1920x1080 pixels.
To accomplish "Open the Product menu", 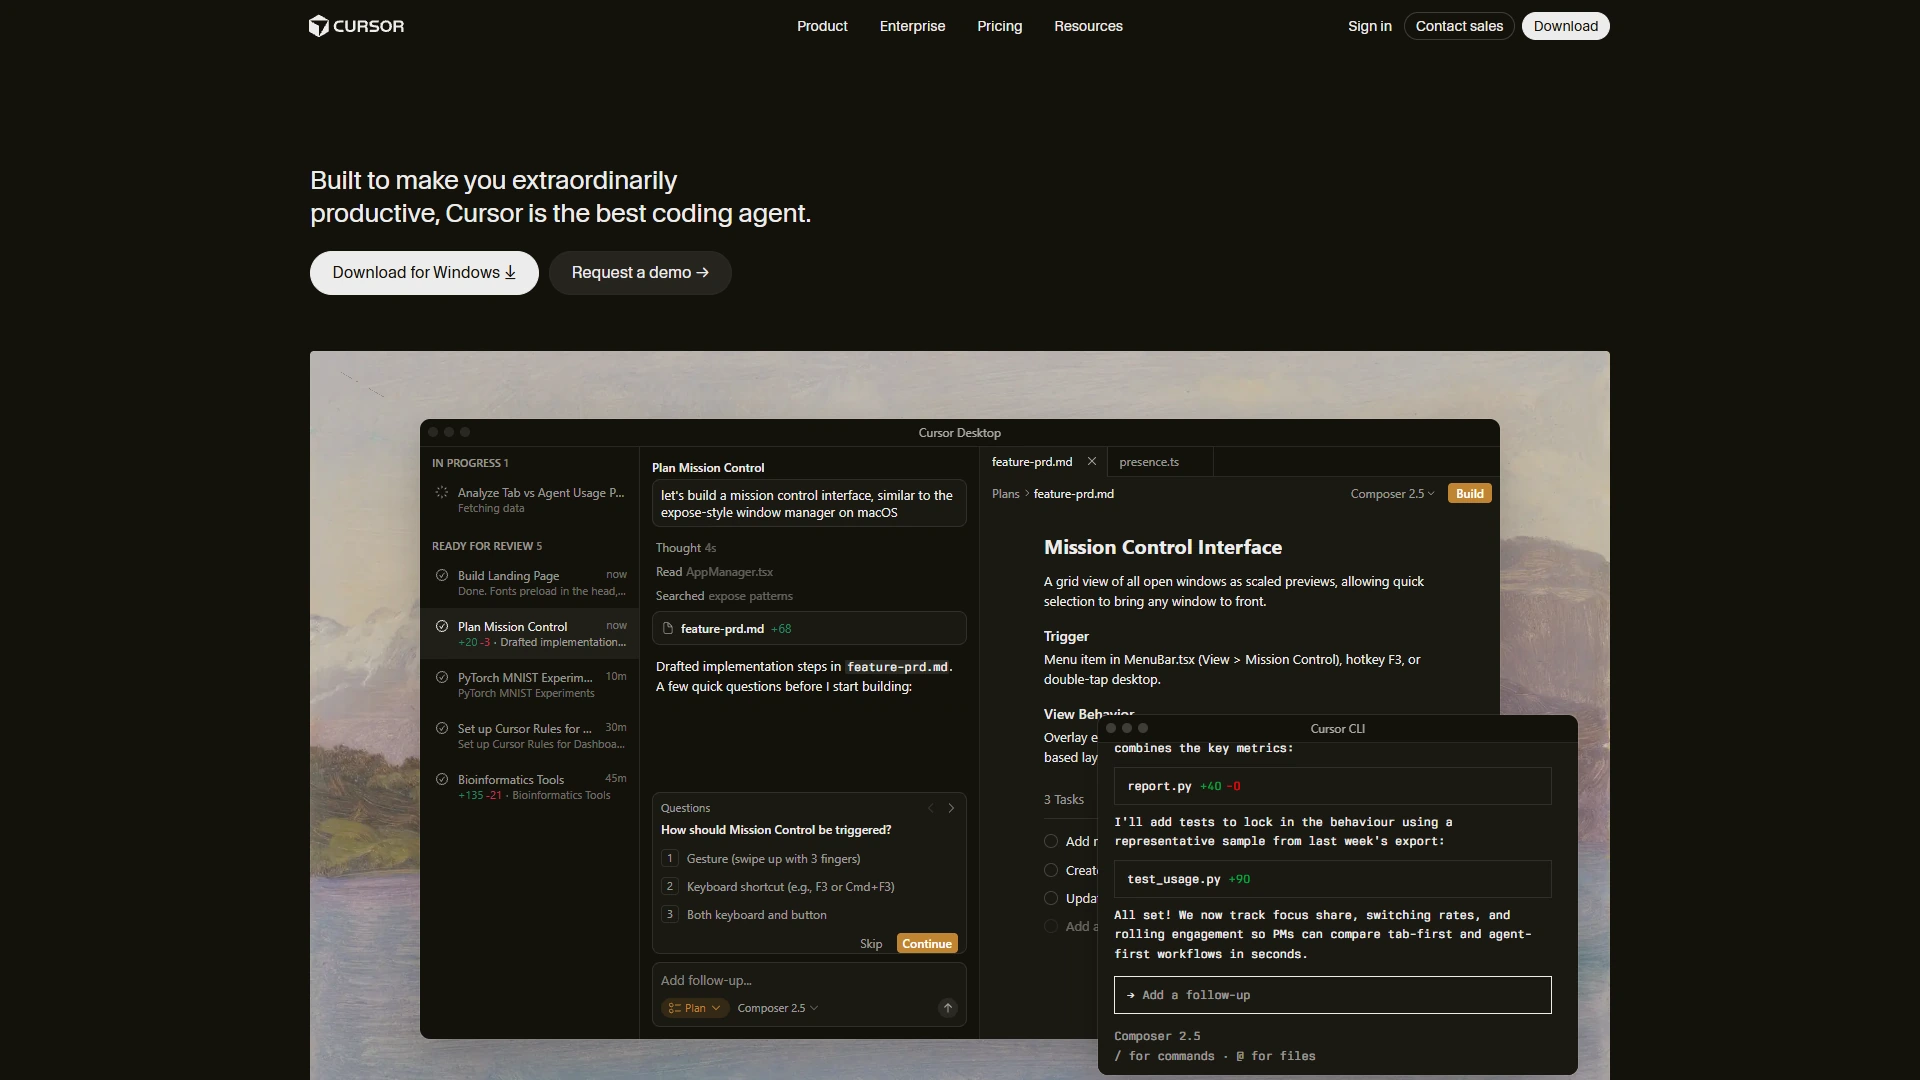I will (822, 26).
